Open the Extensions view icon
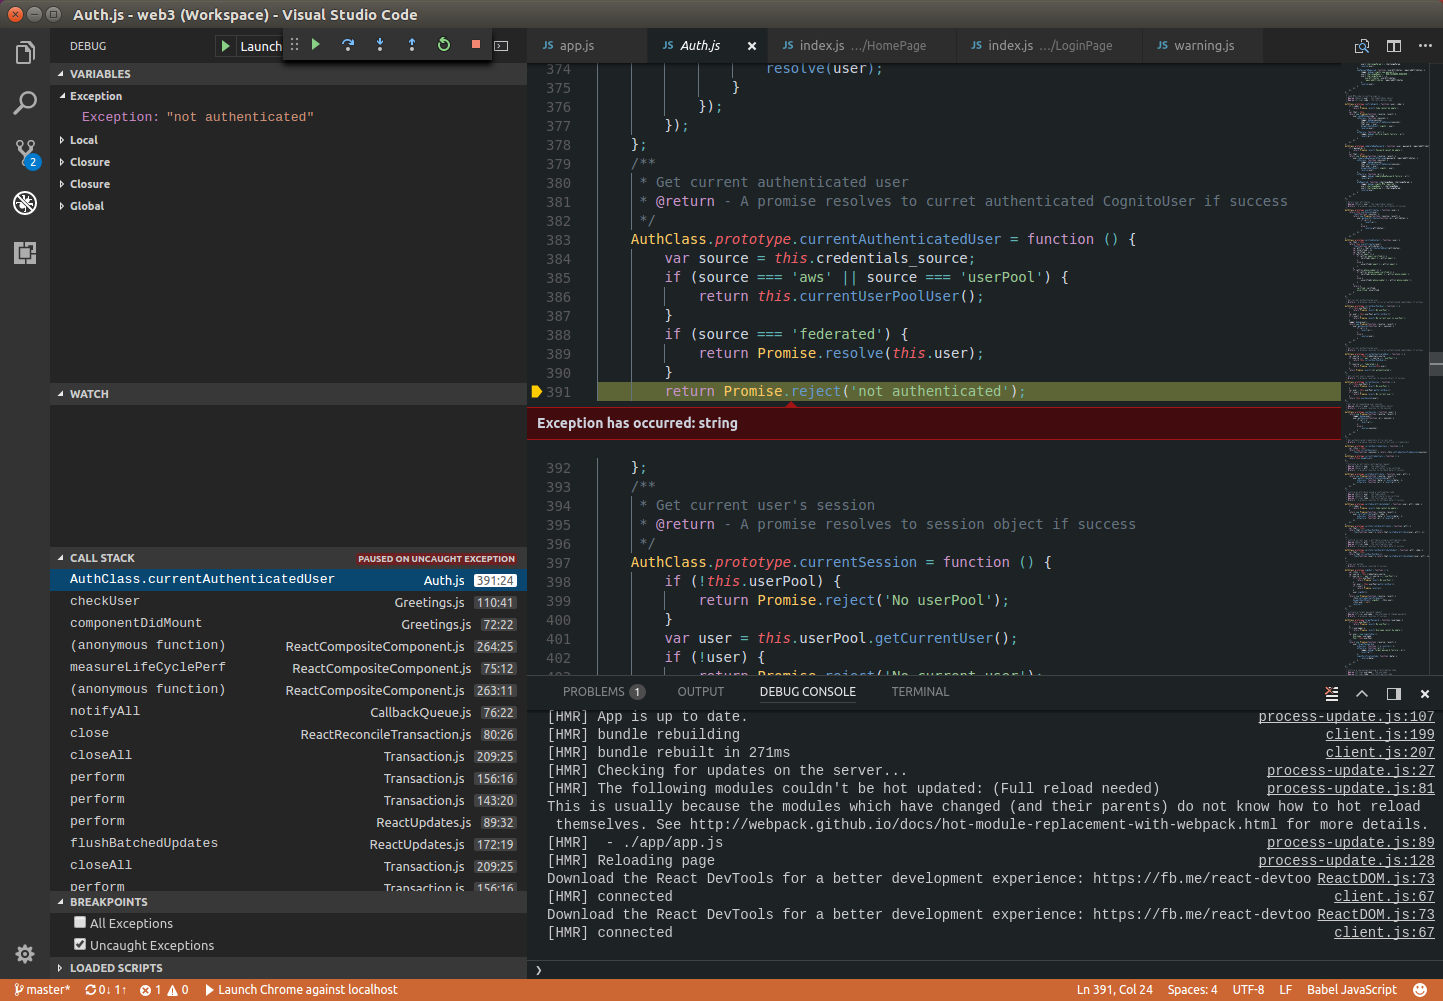Viewport: 1443px width, 1001px height. coord(25,253)
